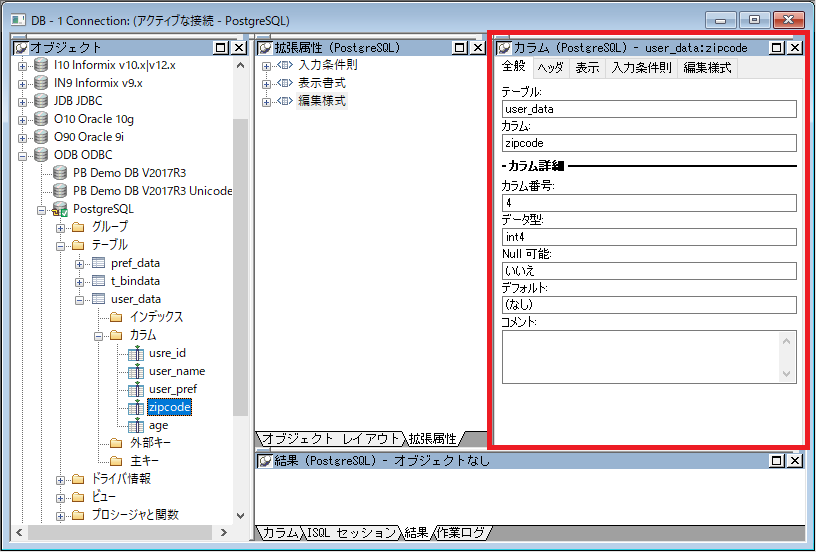Click the インデックス folder icon
Image resolution: width=816 pixels, height=552 pixels.
tap(116, 317)
